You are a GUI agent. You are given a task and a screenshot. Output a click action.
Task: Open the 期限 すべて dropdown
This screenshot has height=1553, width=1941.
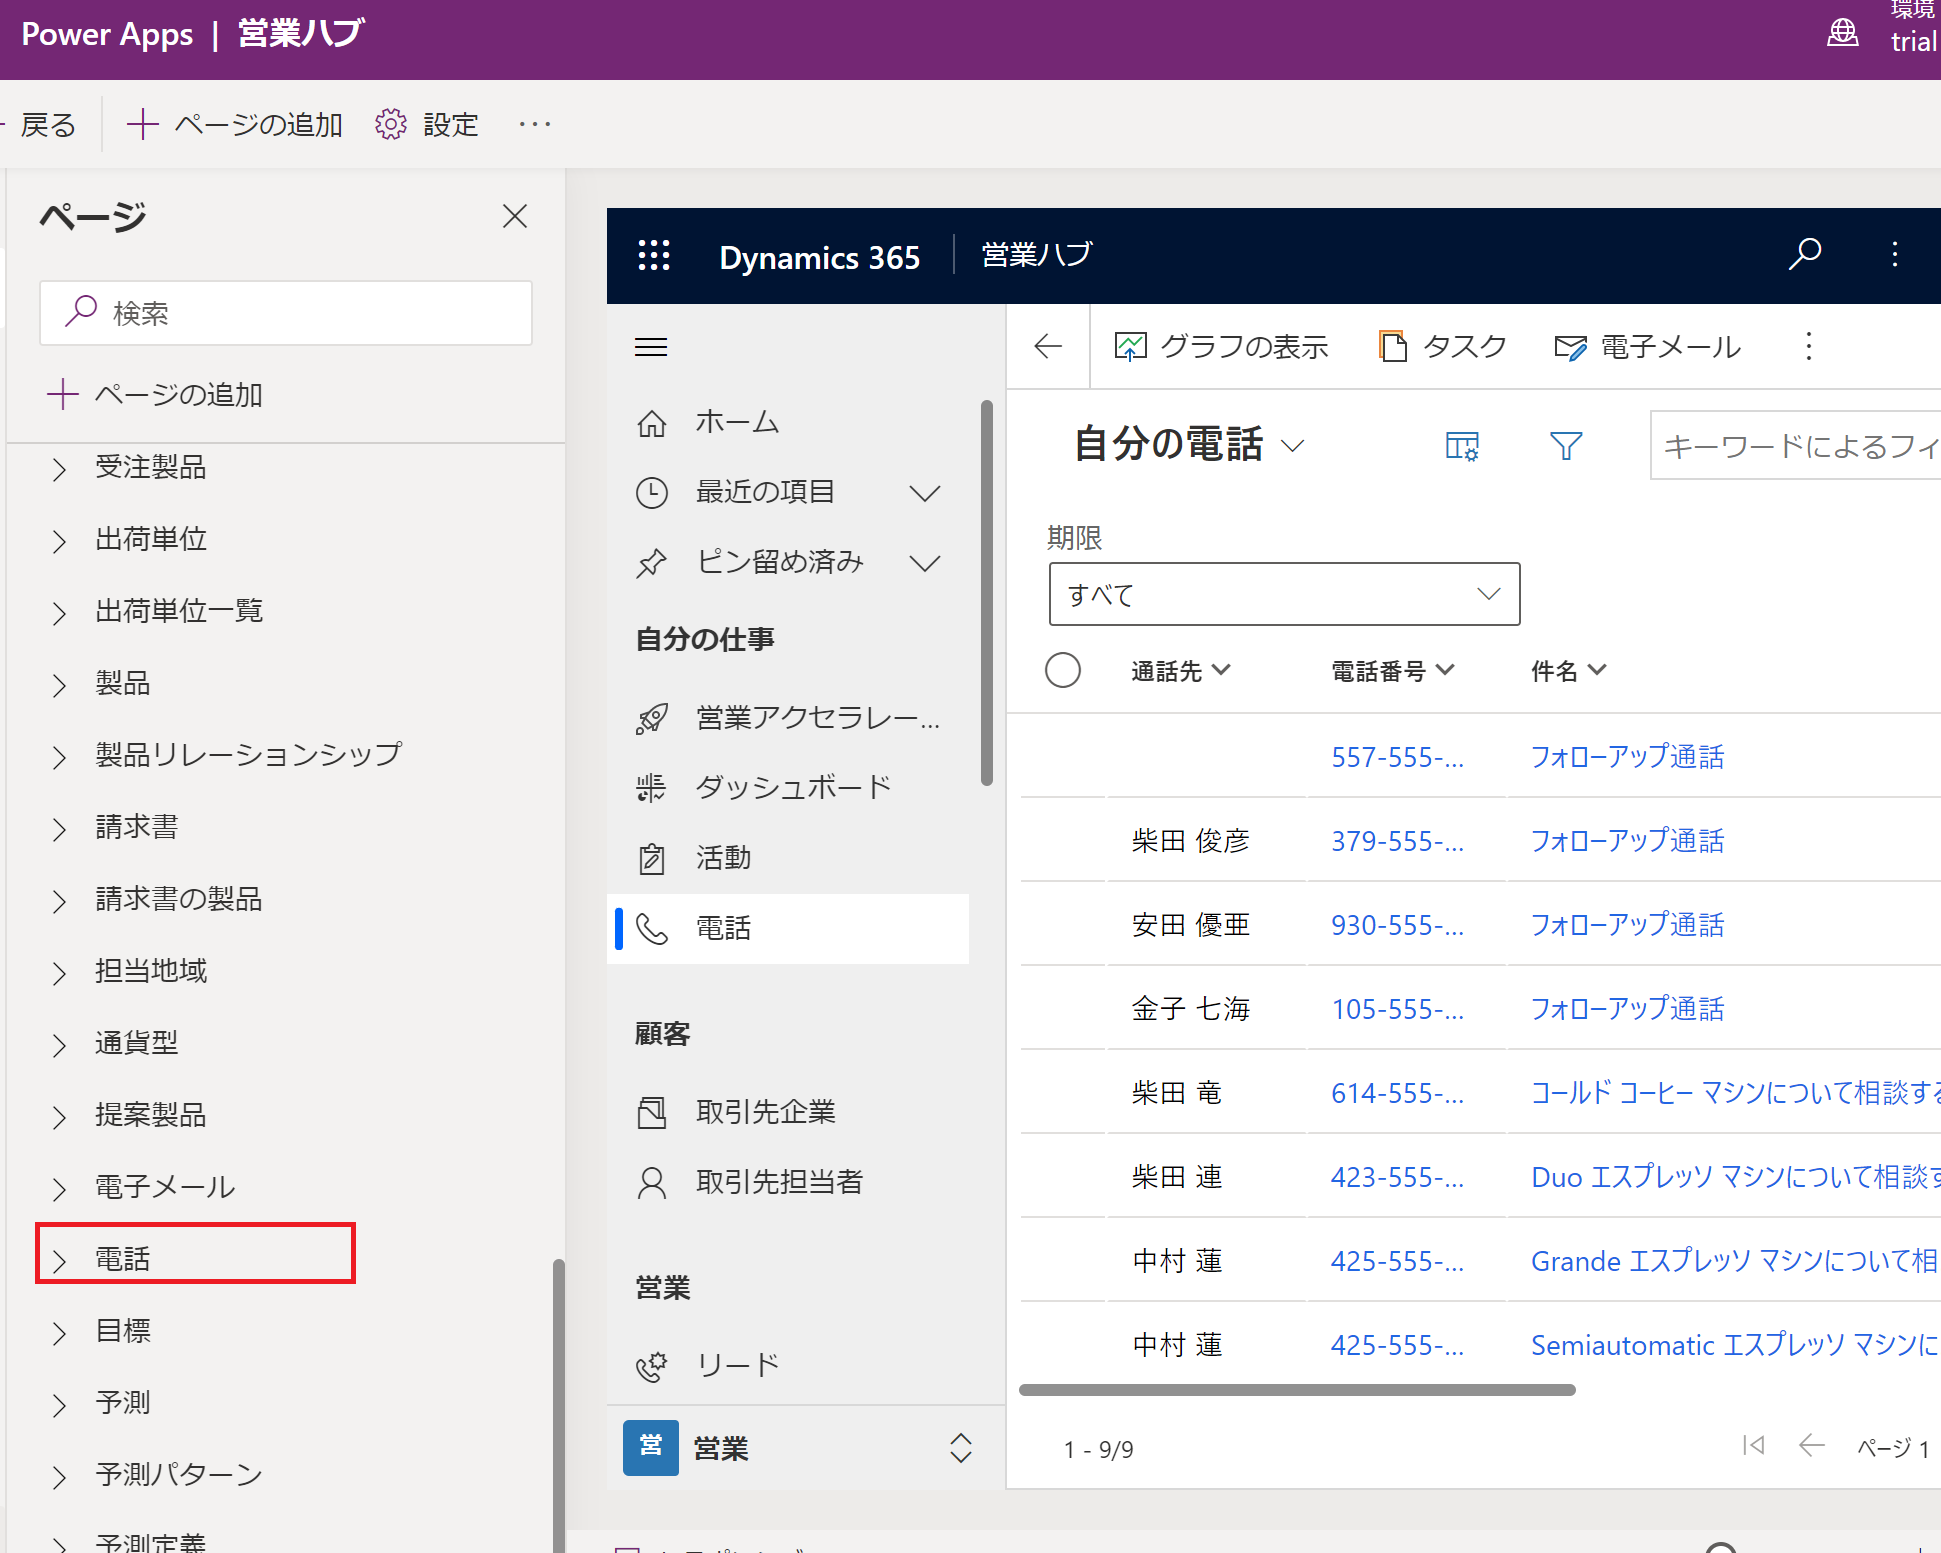coord(1284,594)
